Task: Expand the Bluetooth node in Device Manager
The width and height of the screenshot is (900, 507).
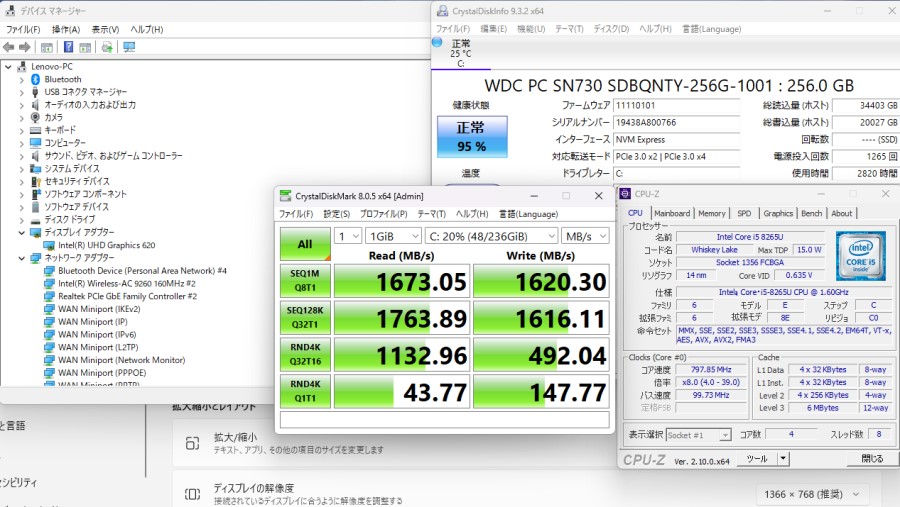Action: [22, 80]
